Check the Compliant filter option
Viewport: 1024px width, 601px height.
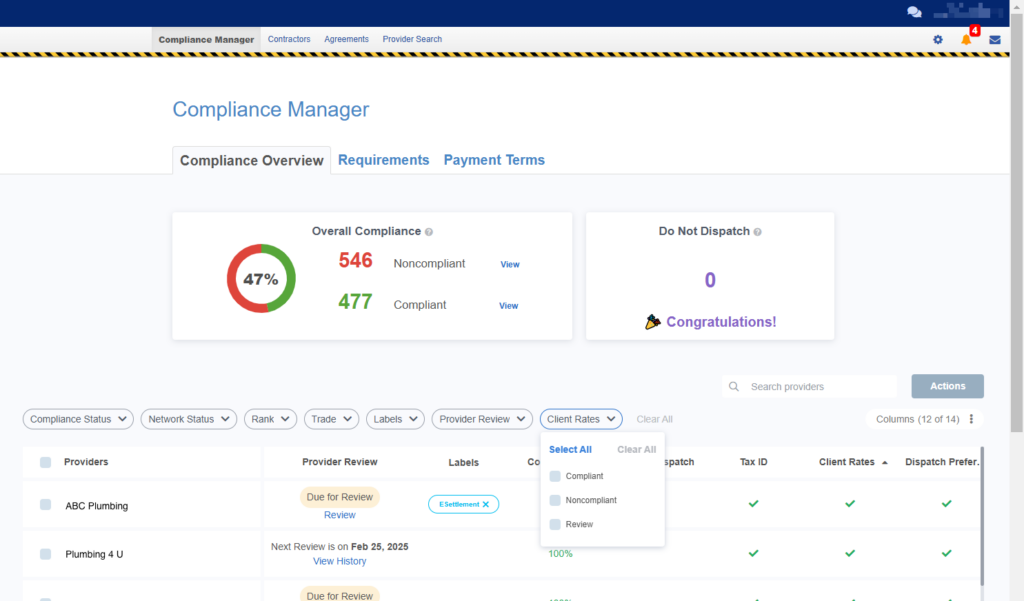click(555, 476)
